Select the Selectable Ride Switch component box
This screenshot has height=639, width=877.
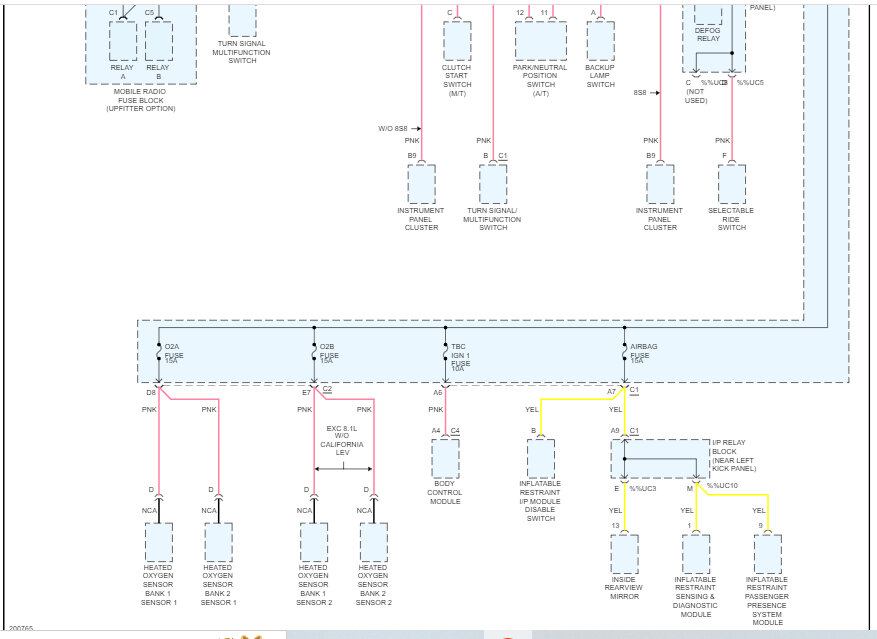point(732,184)
